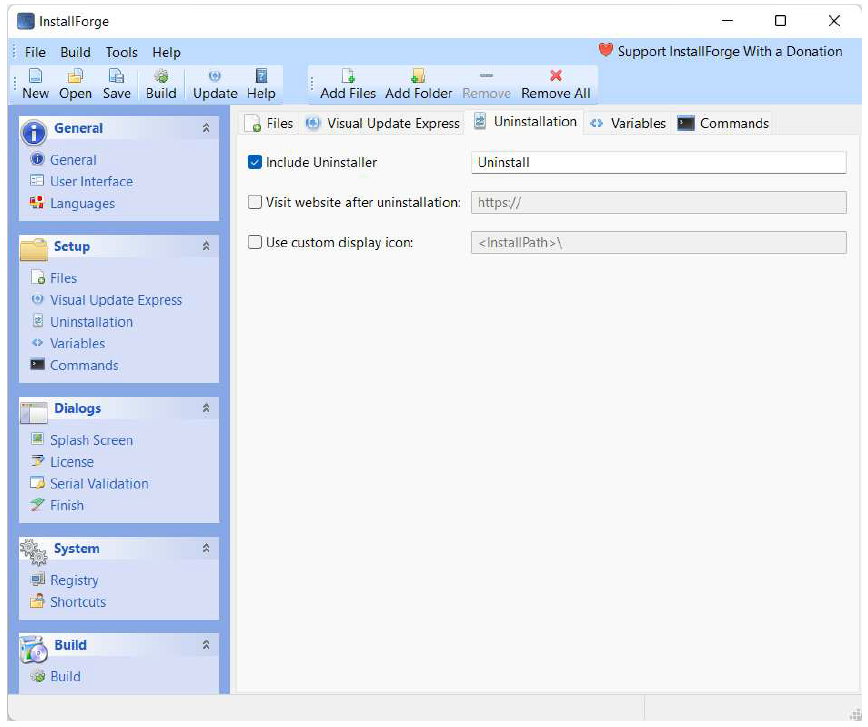Enable Visit website after uninstallation
This screenshot has height=727, width=868.
point(255,202)
